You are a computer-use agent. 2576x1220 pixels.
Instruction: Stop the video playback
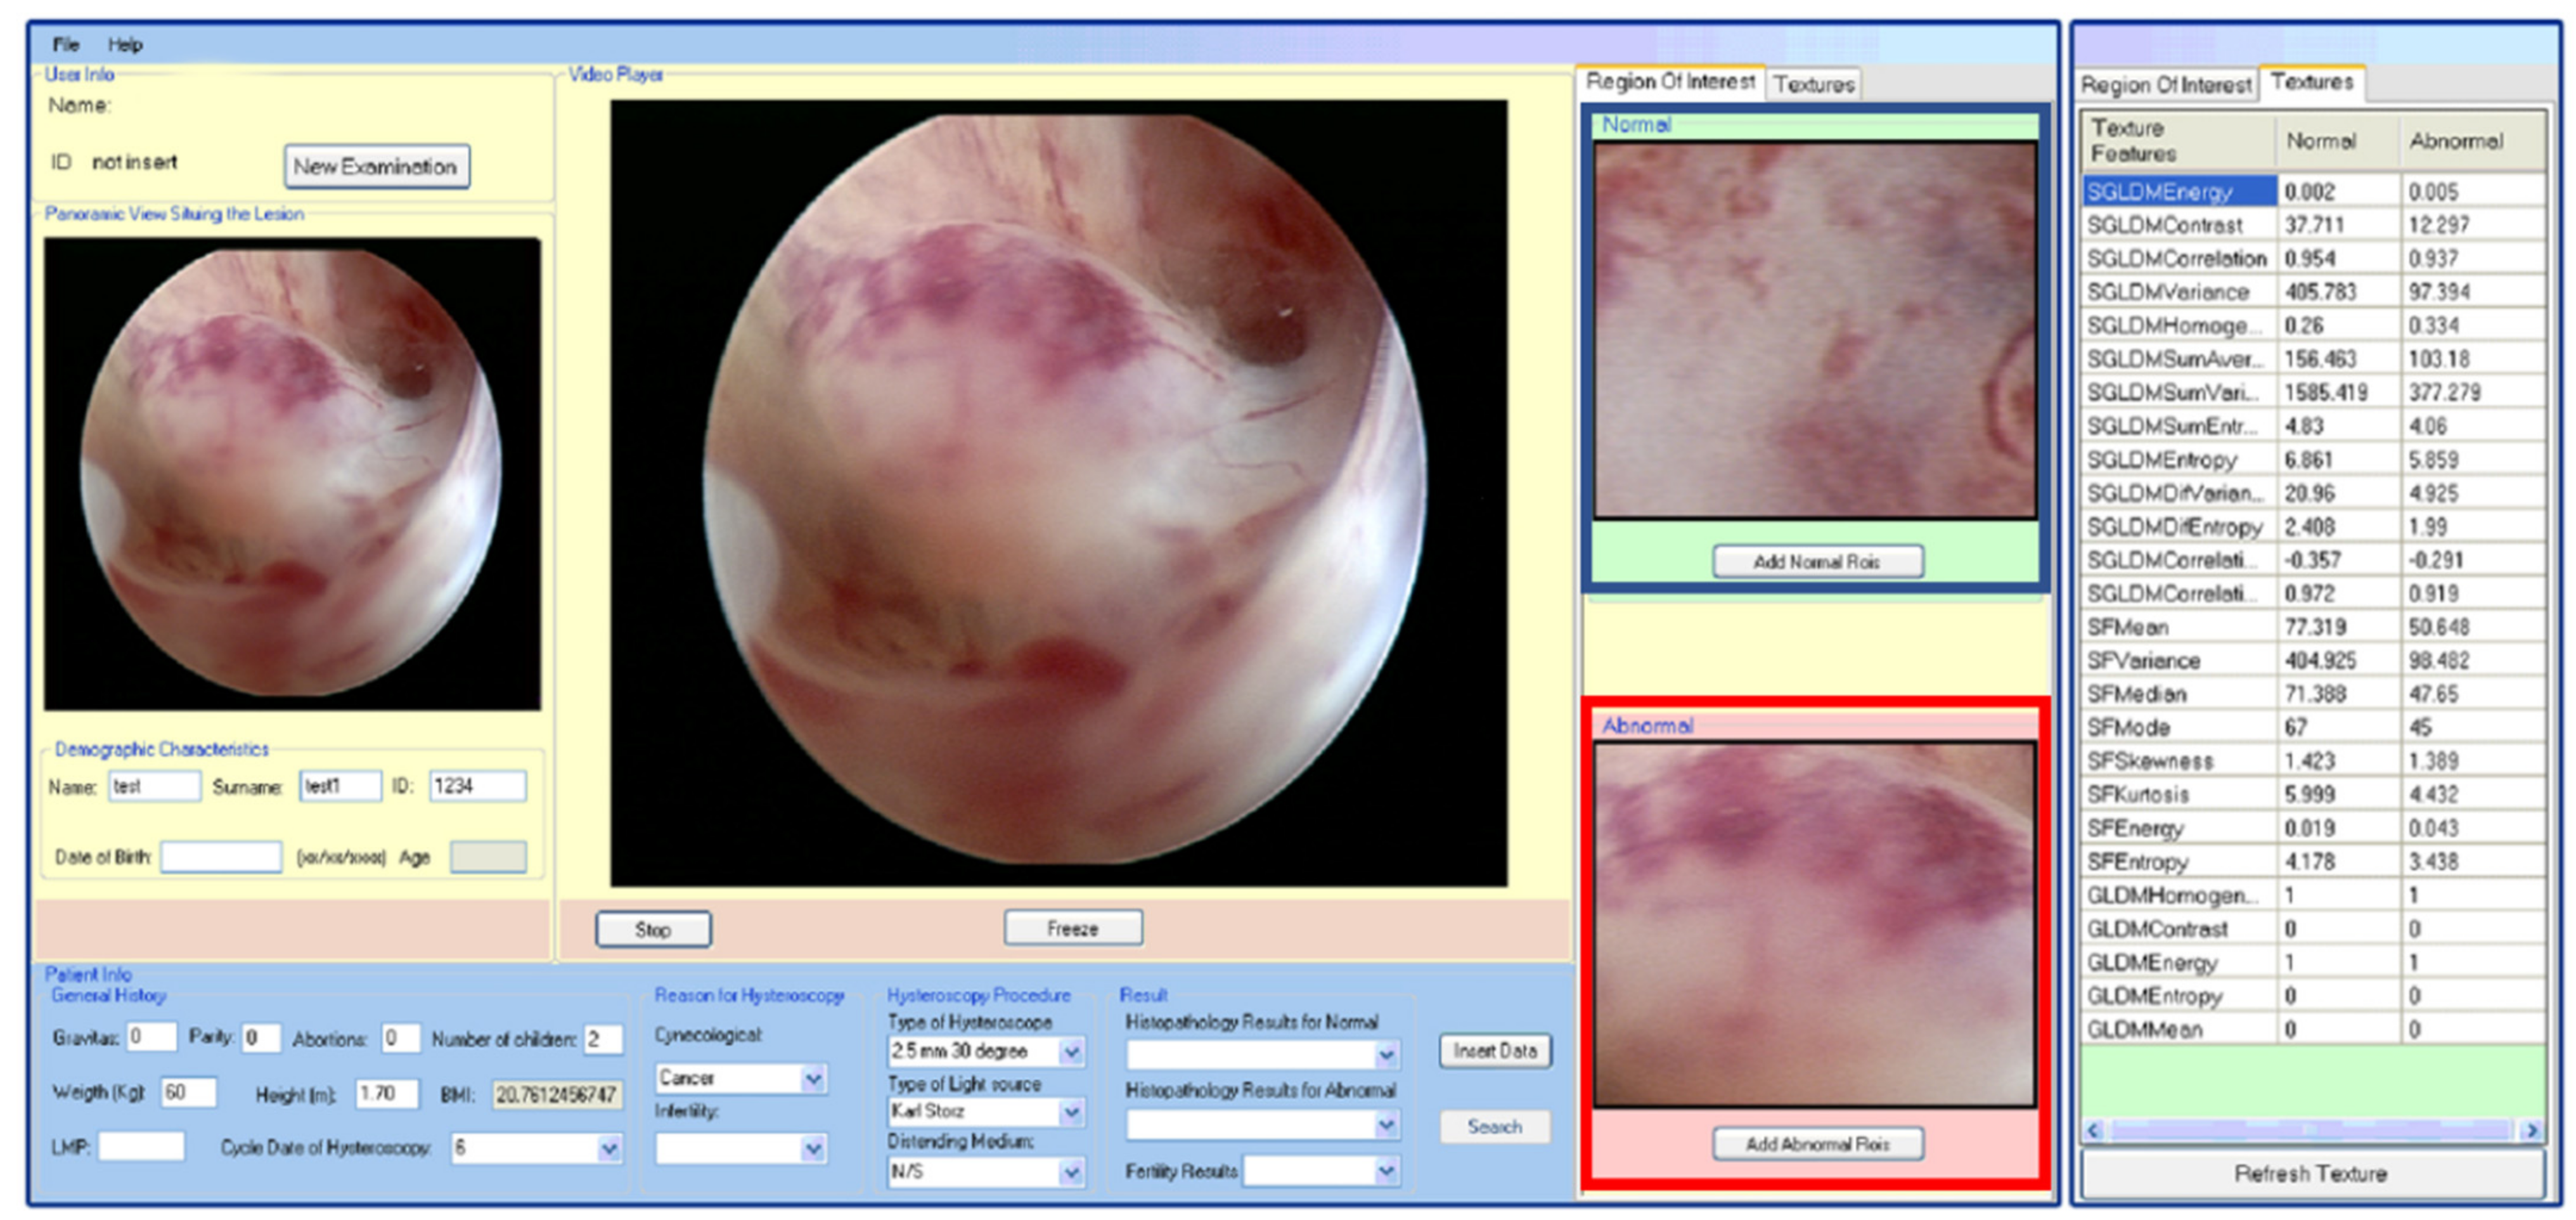tap(653, 929)
